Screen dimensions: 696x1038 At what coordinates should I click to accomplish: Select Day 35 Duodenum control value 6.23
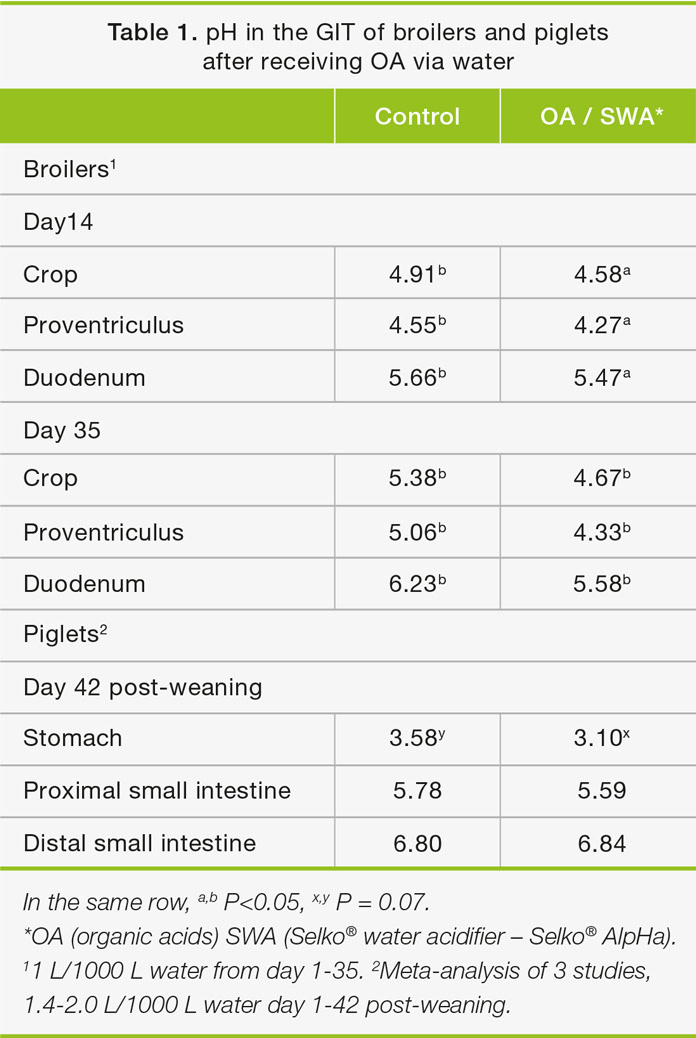tap(412, 584)
